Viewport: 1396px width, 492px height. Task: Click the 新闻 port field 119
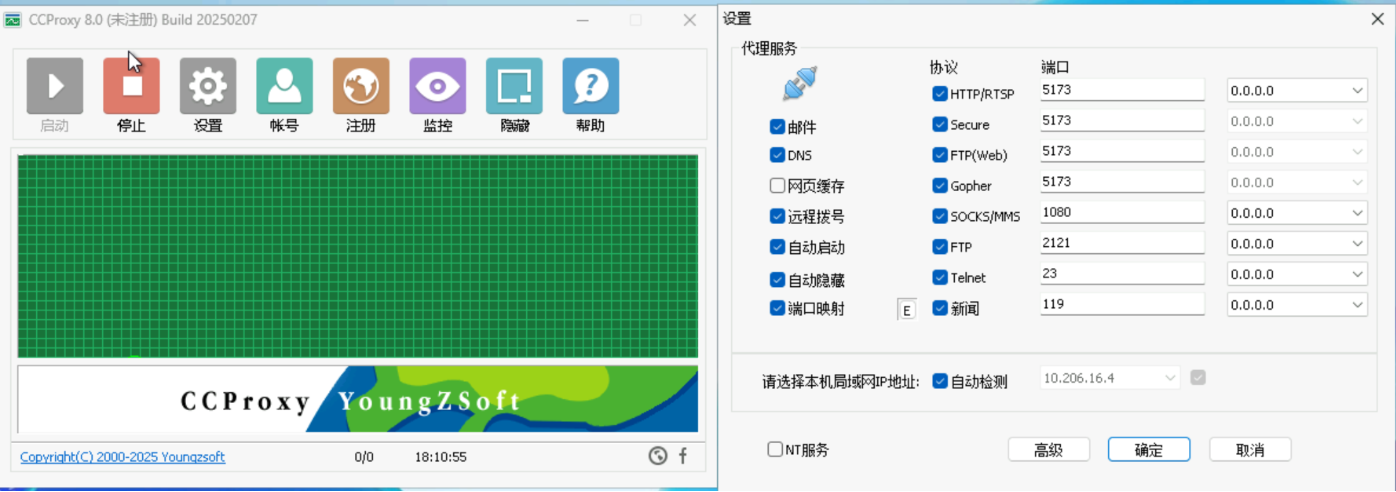[x=1122, y=304]
